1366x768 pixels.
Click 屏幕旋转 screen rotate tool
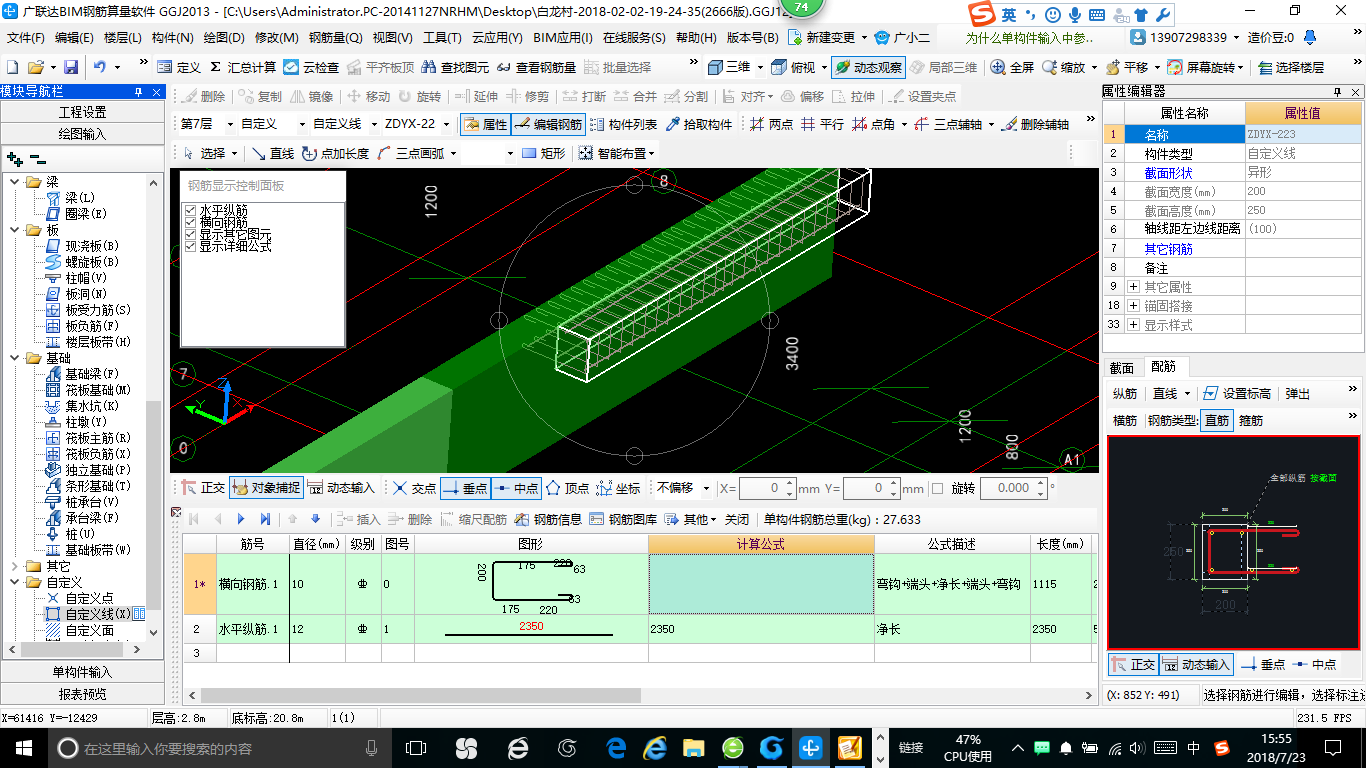pyautogui.click(x=1204, y=67)
